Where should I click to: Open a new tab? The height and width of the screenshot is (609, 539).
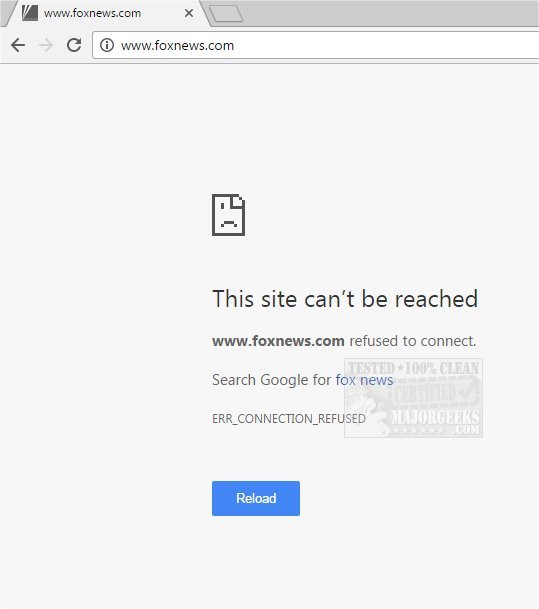coord(226,14)
